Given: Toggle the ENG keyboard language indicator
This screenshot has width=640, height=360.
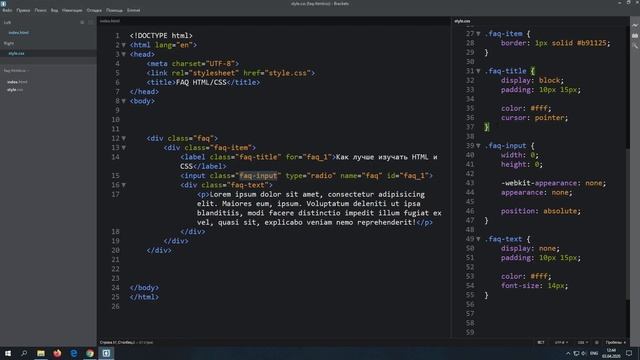Looking at the screenshot, I should [594, 353].
